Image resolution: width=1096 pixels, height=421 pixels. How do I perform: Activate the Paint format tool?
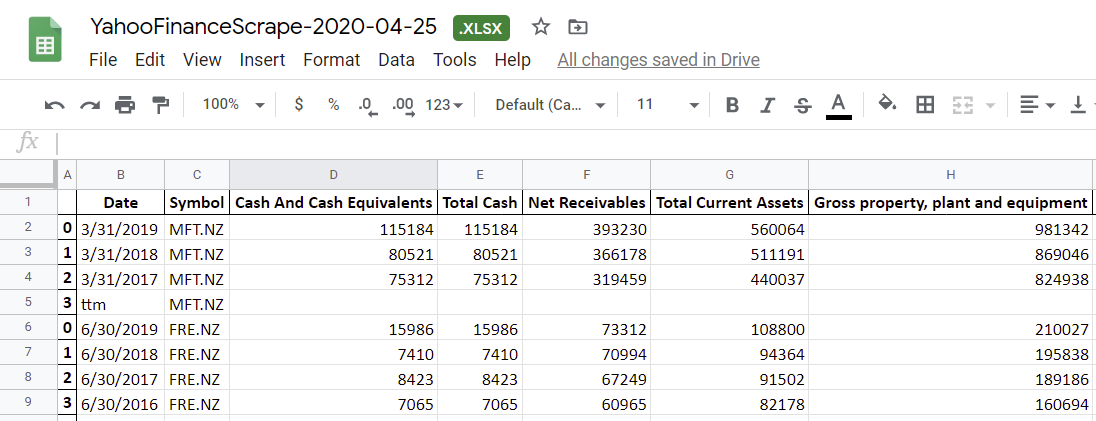pyautogui.click(x=161, y=105)
